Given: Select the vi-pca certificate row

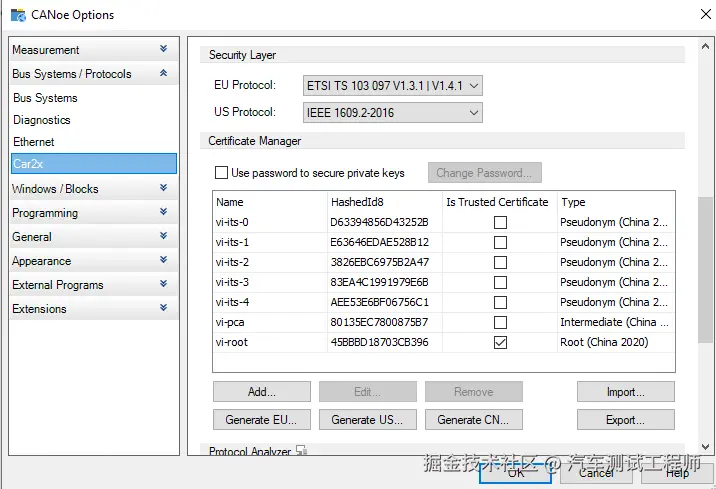Looking at the screenshot, I should (444, 322).
